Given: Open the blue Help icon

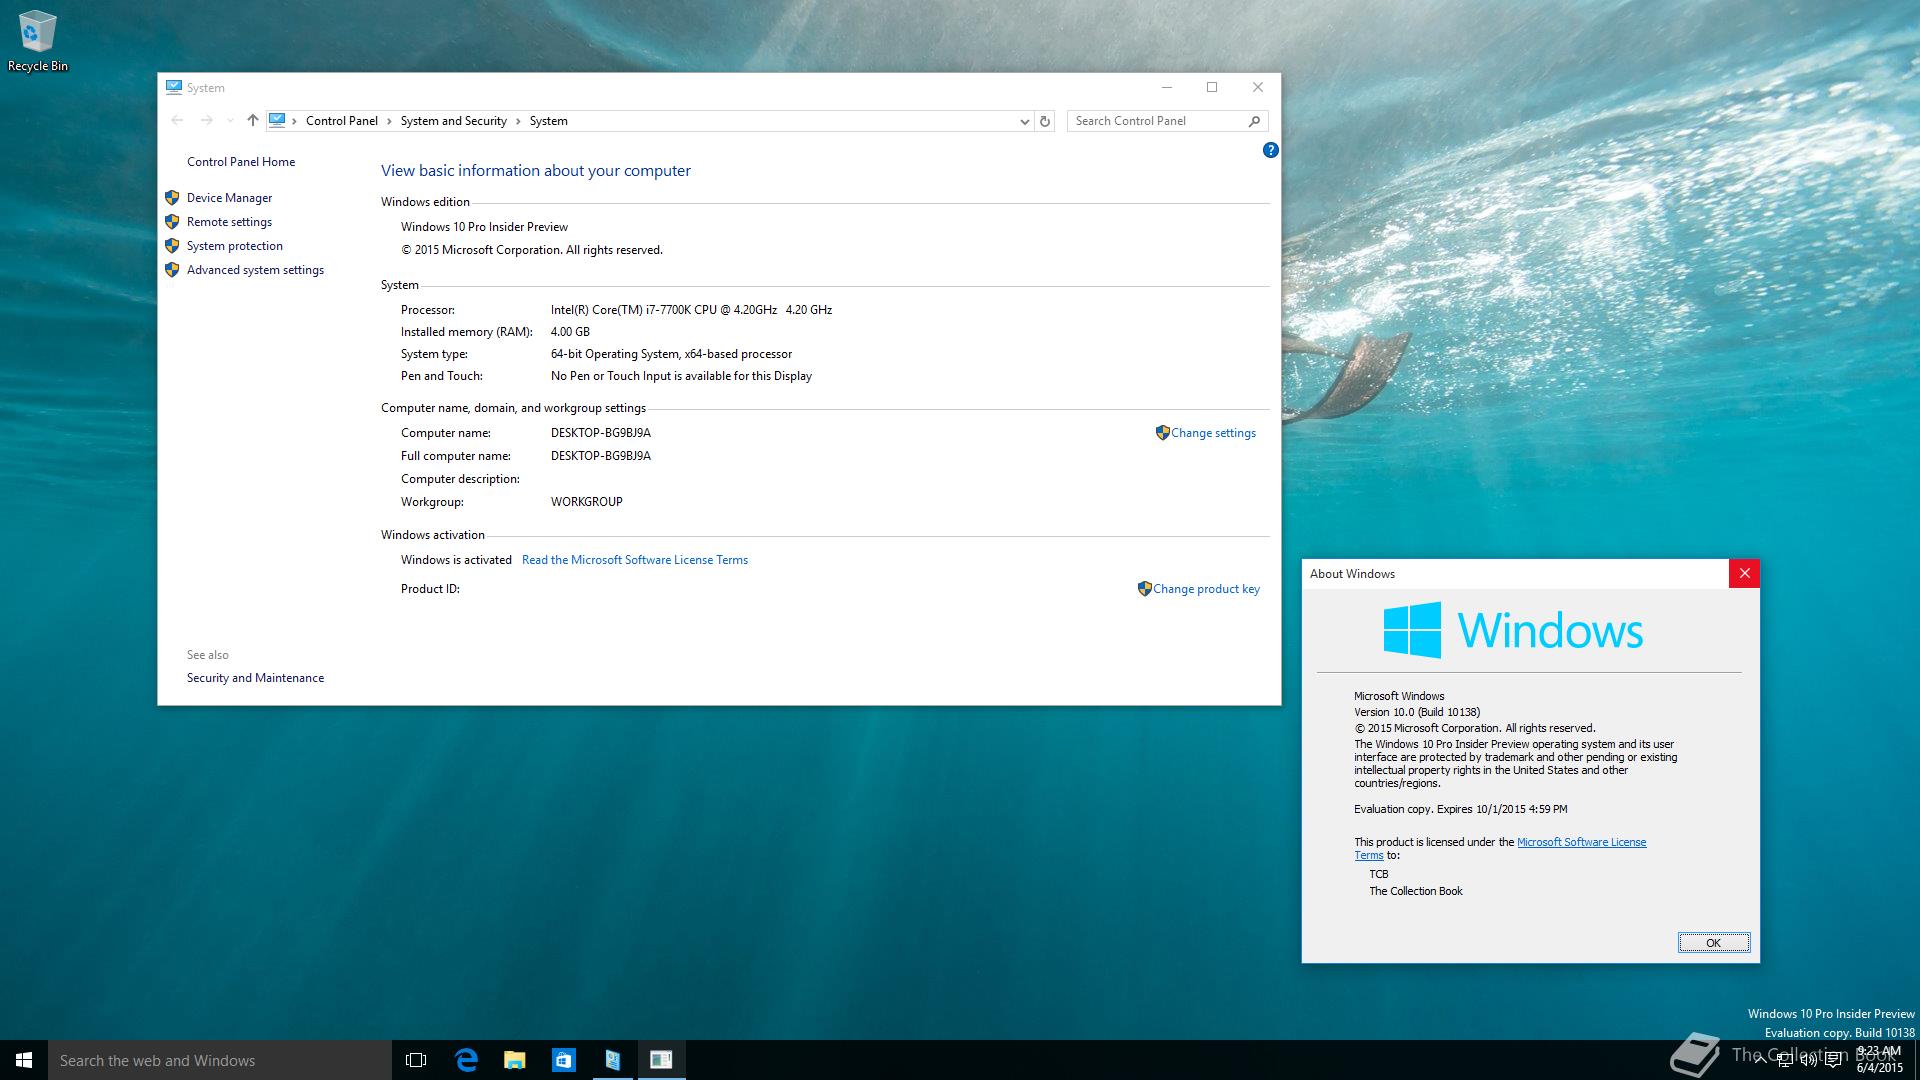Looking at the screenshot, I should click(1270, 150).
